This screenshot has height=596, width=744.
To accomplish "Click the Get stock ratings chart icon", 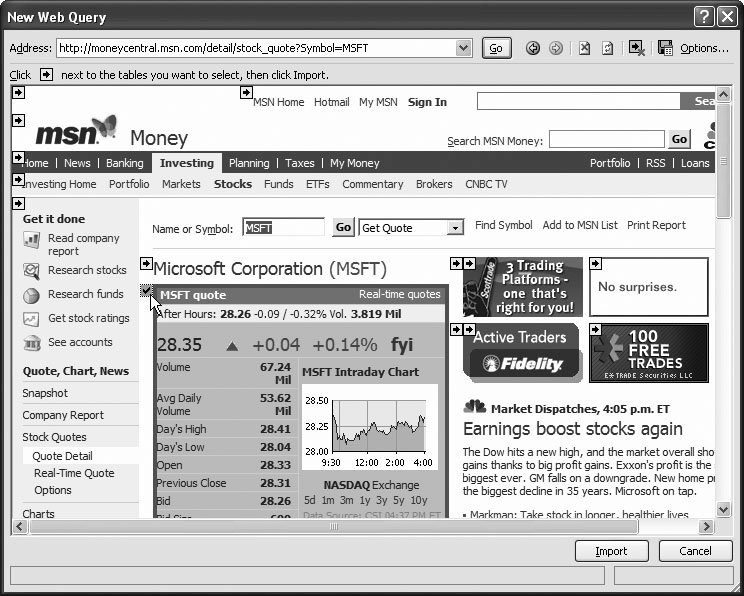I will (x=31, y=319).
